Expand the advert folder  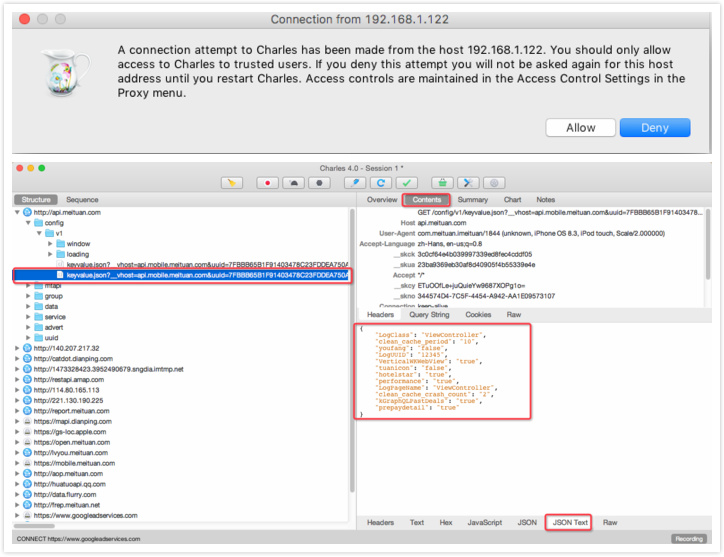point(28,327)
